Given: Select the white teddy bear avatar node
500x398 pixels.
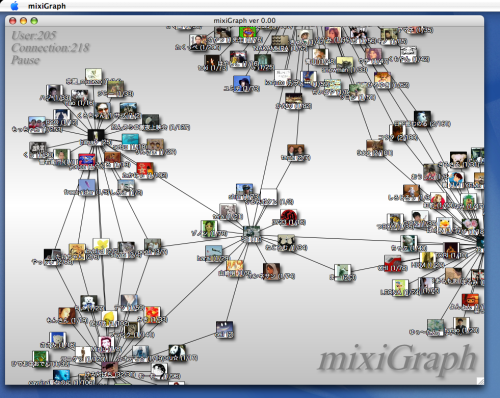Looking at the screenshot, I should tap(89, 303).
